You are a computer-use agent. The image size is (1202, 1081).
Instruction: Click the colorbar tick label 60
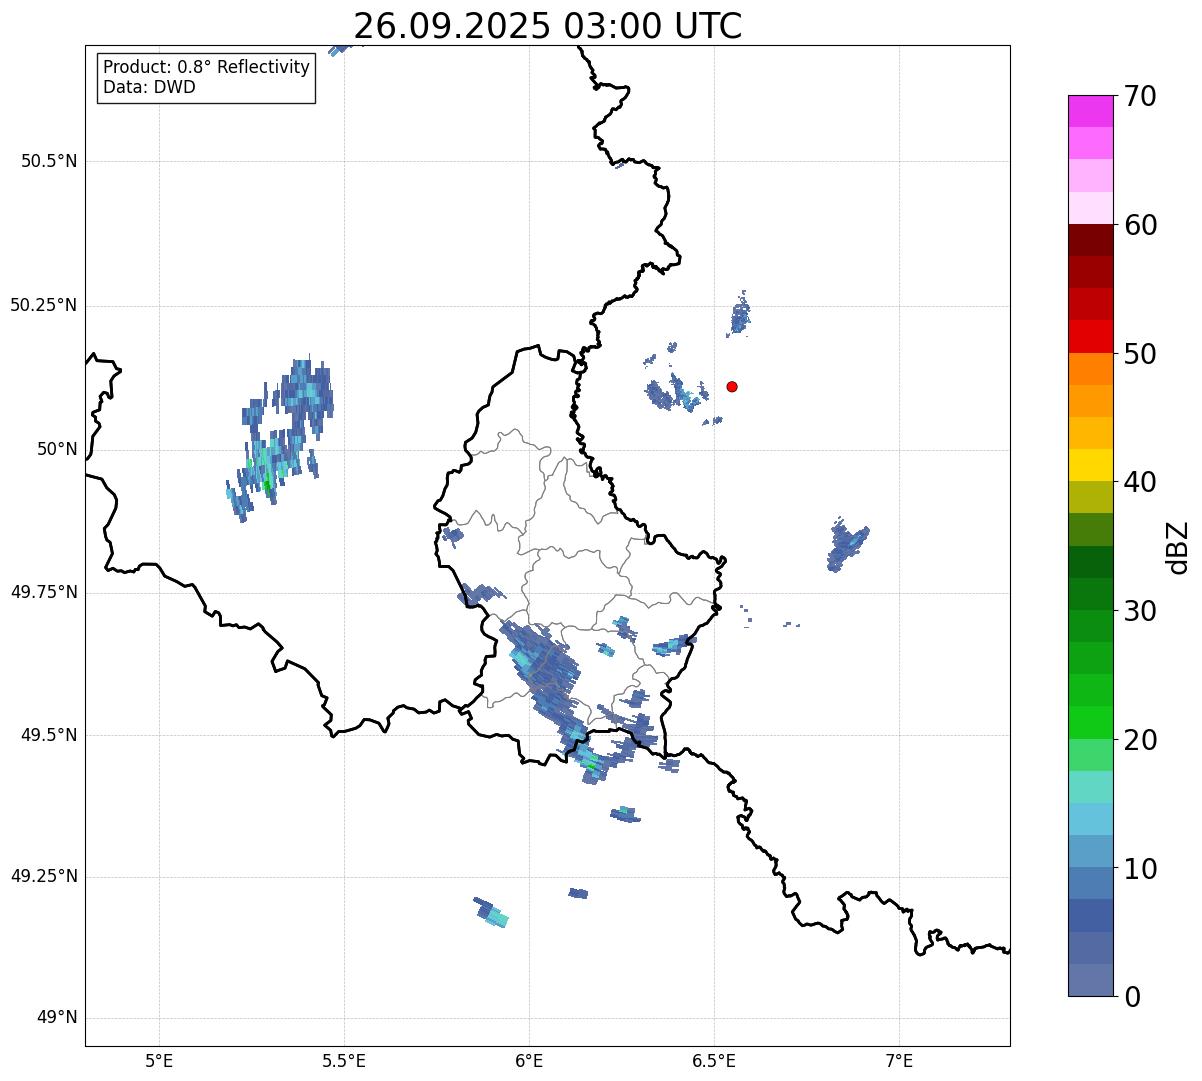pyautogui.click(x=1141, y=225)
